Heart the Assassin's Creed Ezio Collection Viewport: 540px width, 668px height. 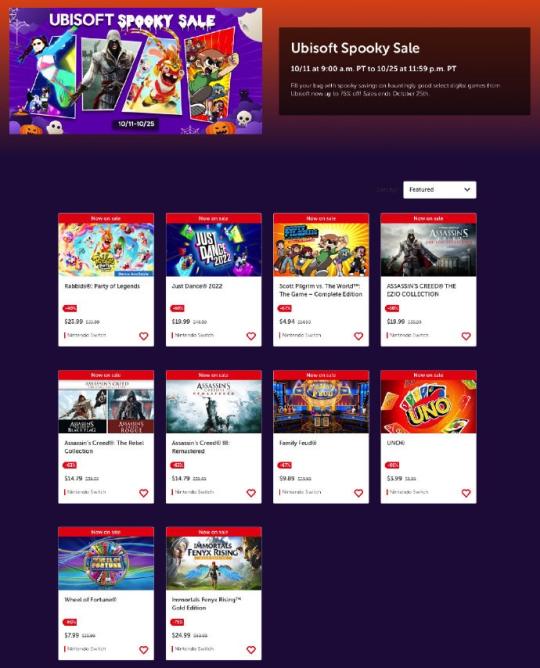(x=466, y=336)
